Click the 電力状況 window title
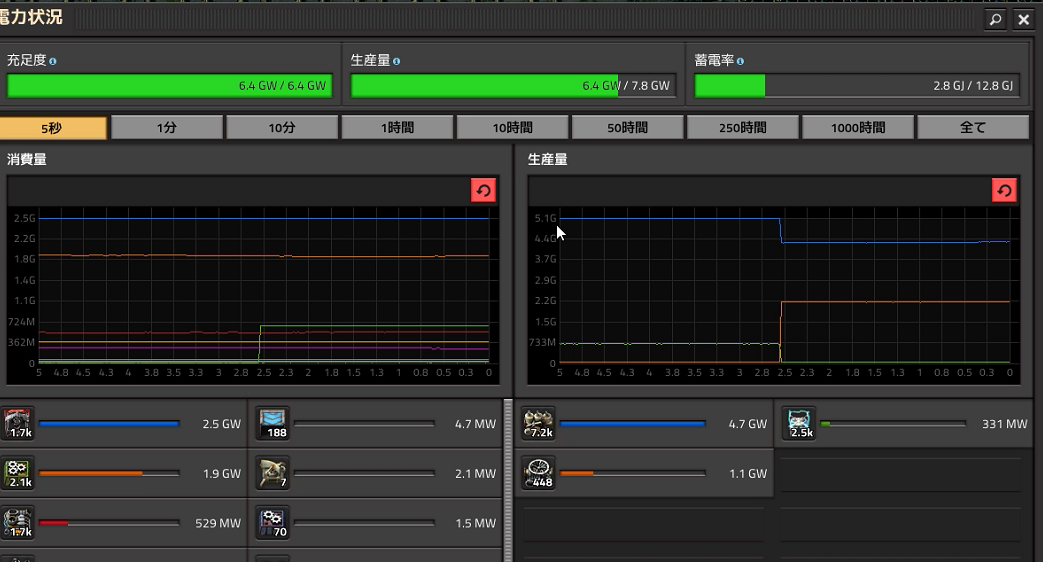 tap(31, 17)
